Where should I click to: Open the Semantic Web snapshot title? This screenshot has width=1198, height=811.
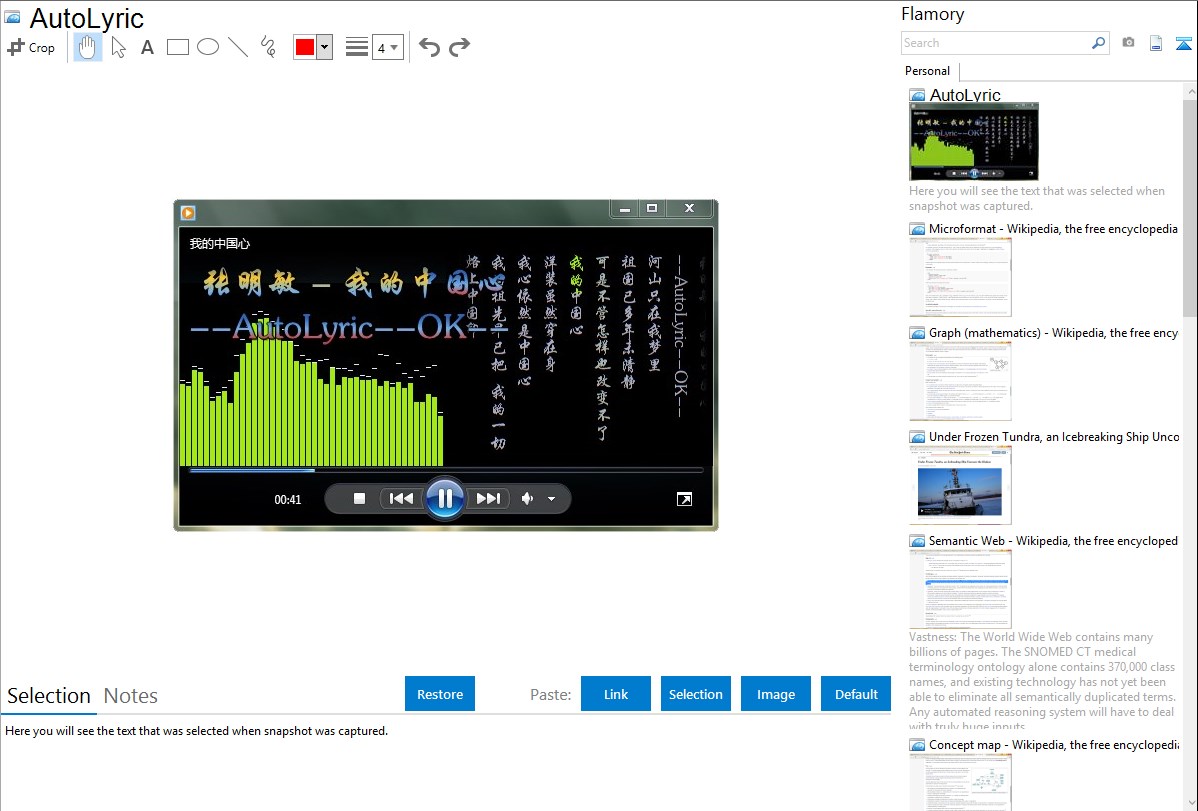coord(1053,540)
